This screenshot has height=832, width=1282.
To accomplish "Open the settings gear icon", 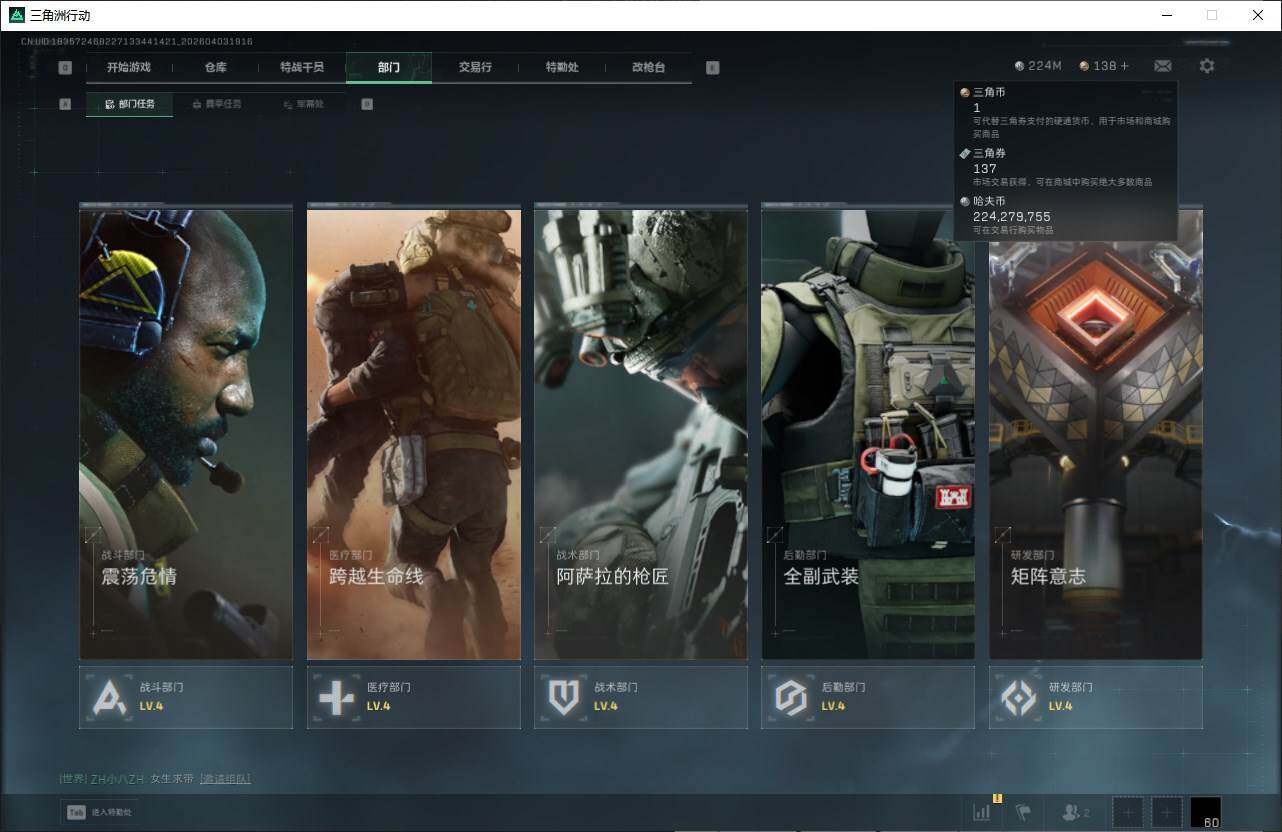I will (x=1207, y=66).
